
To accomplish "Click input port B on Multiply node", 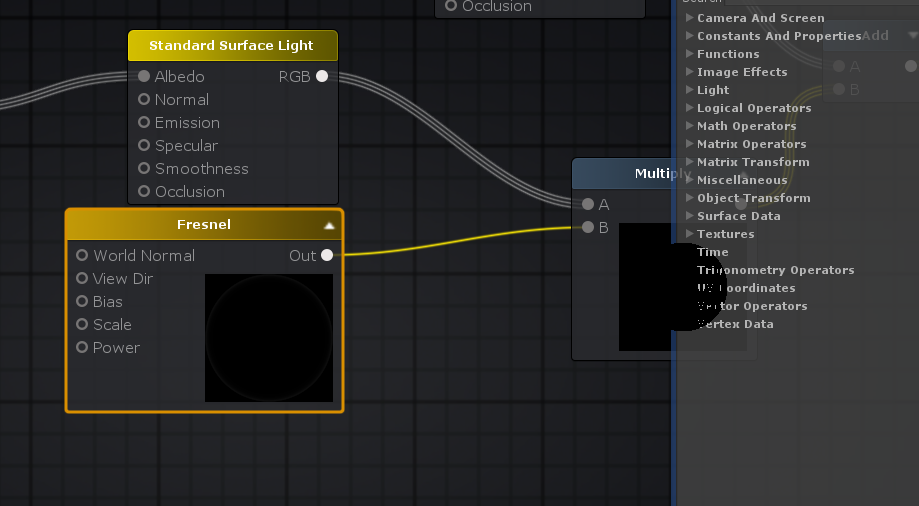I will click(x=588, y=227).
